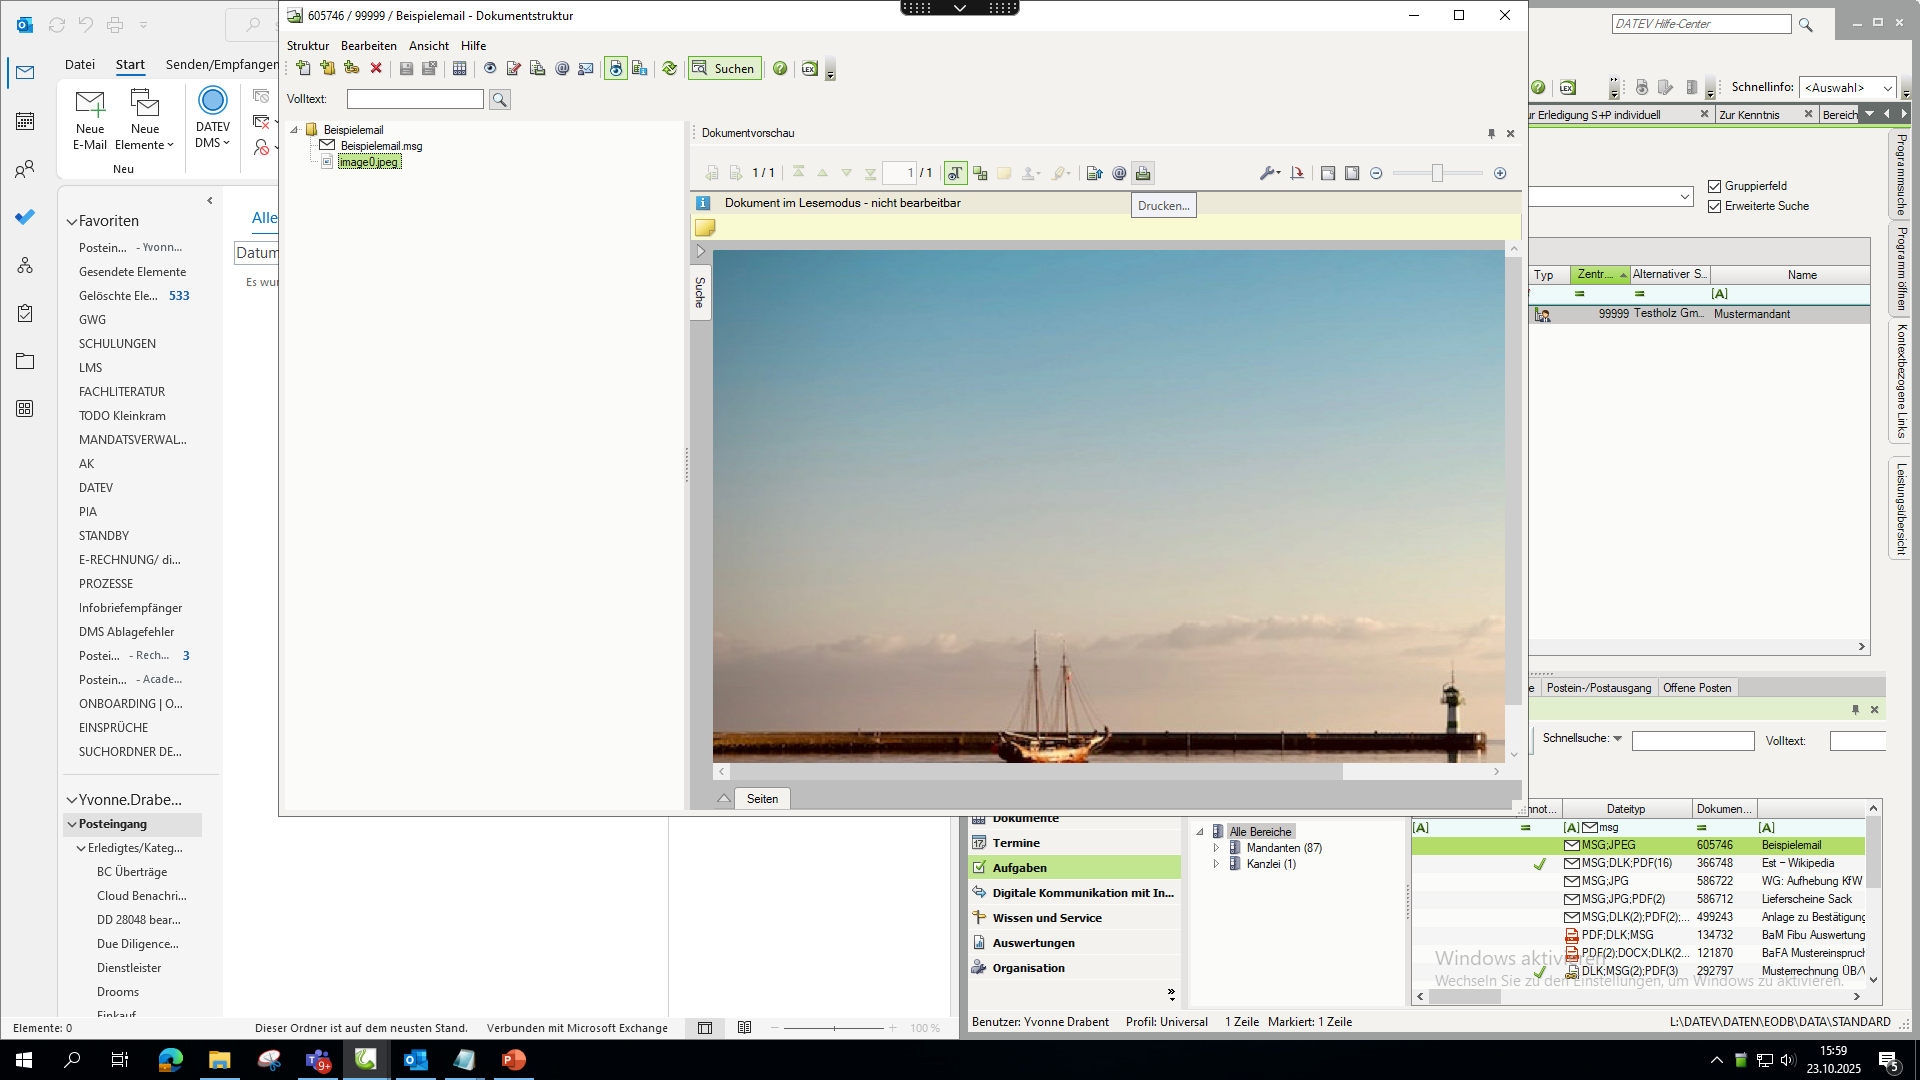Click the Drucken print icon in preview toolbar

coord(1143,173)
